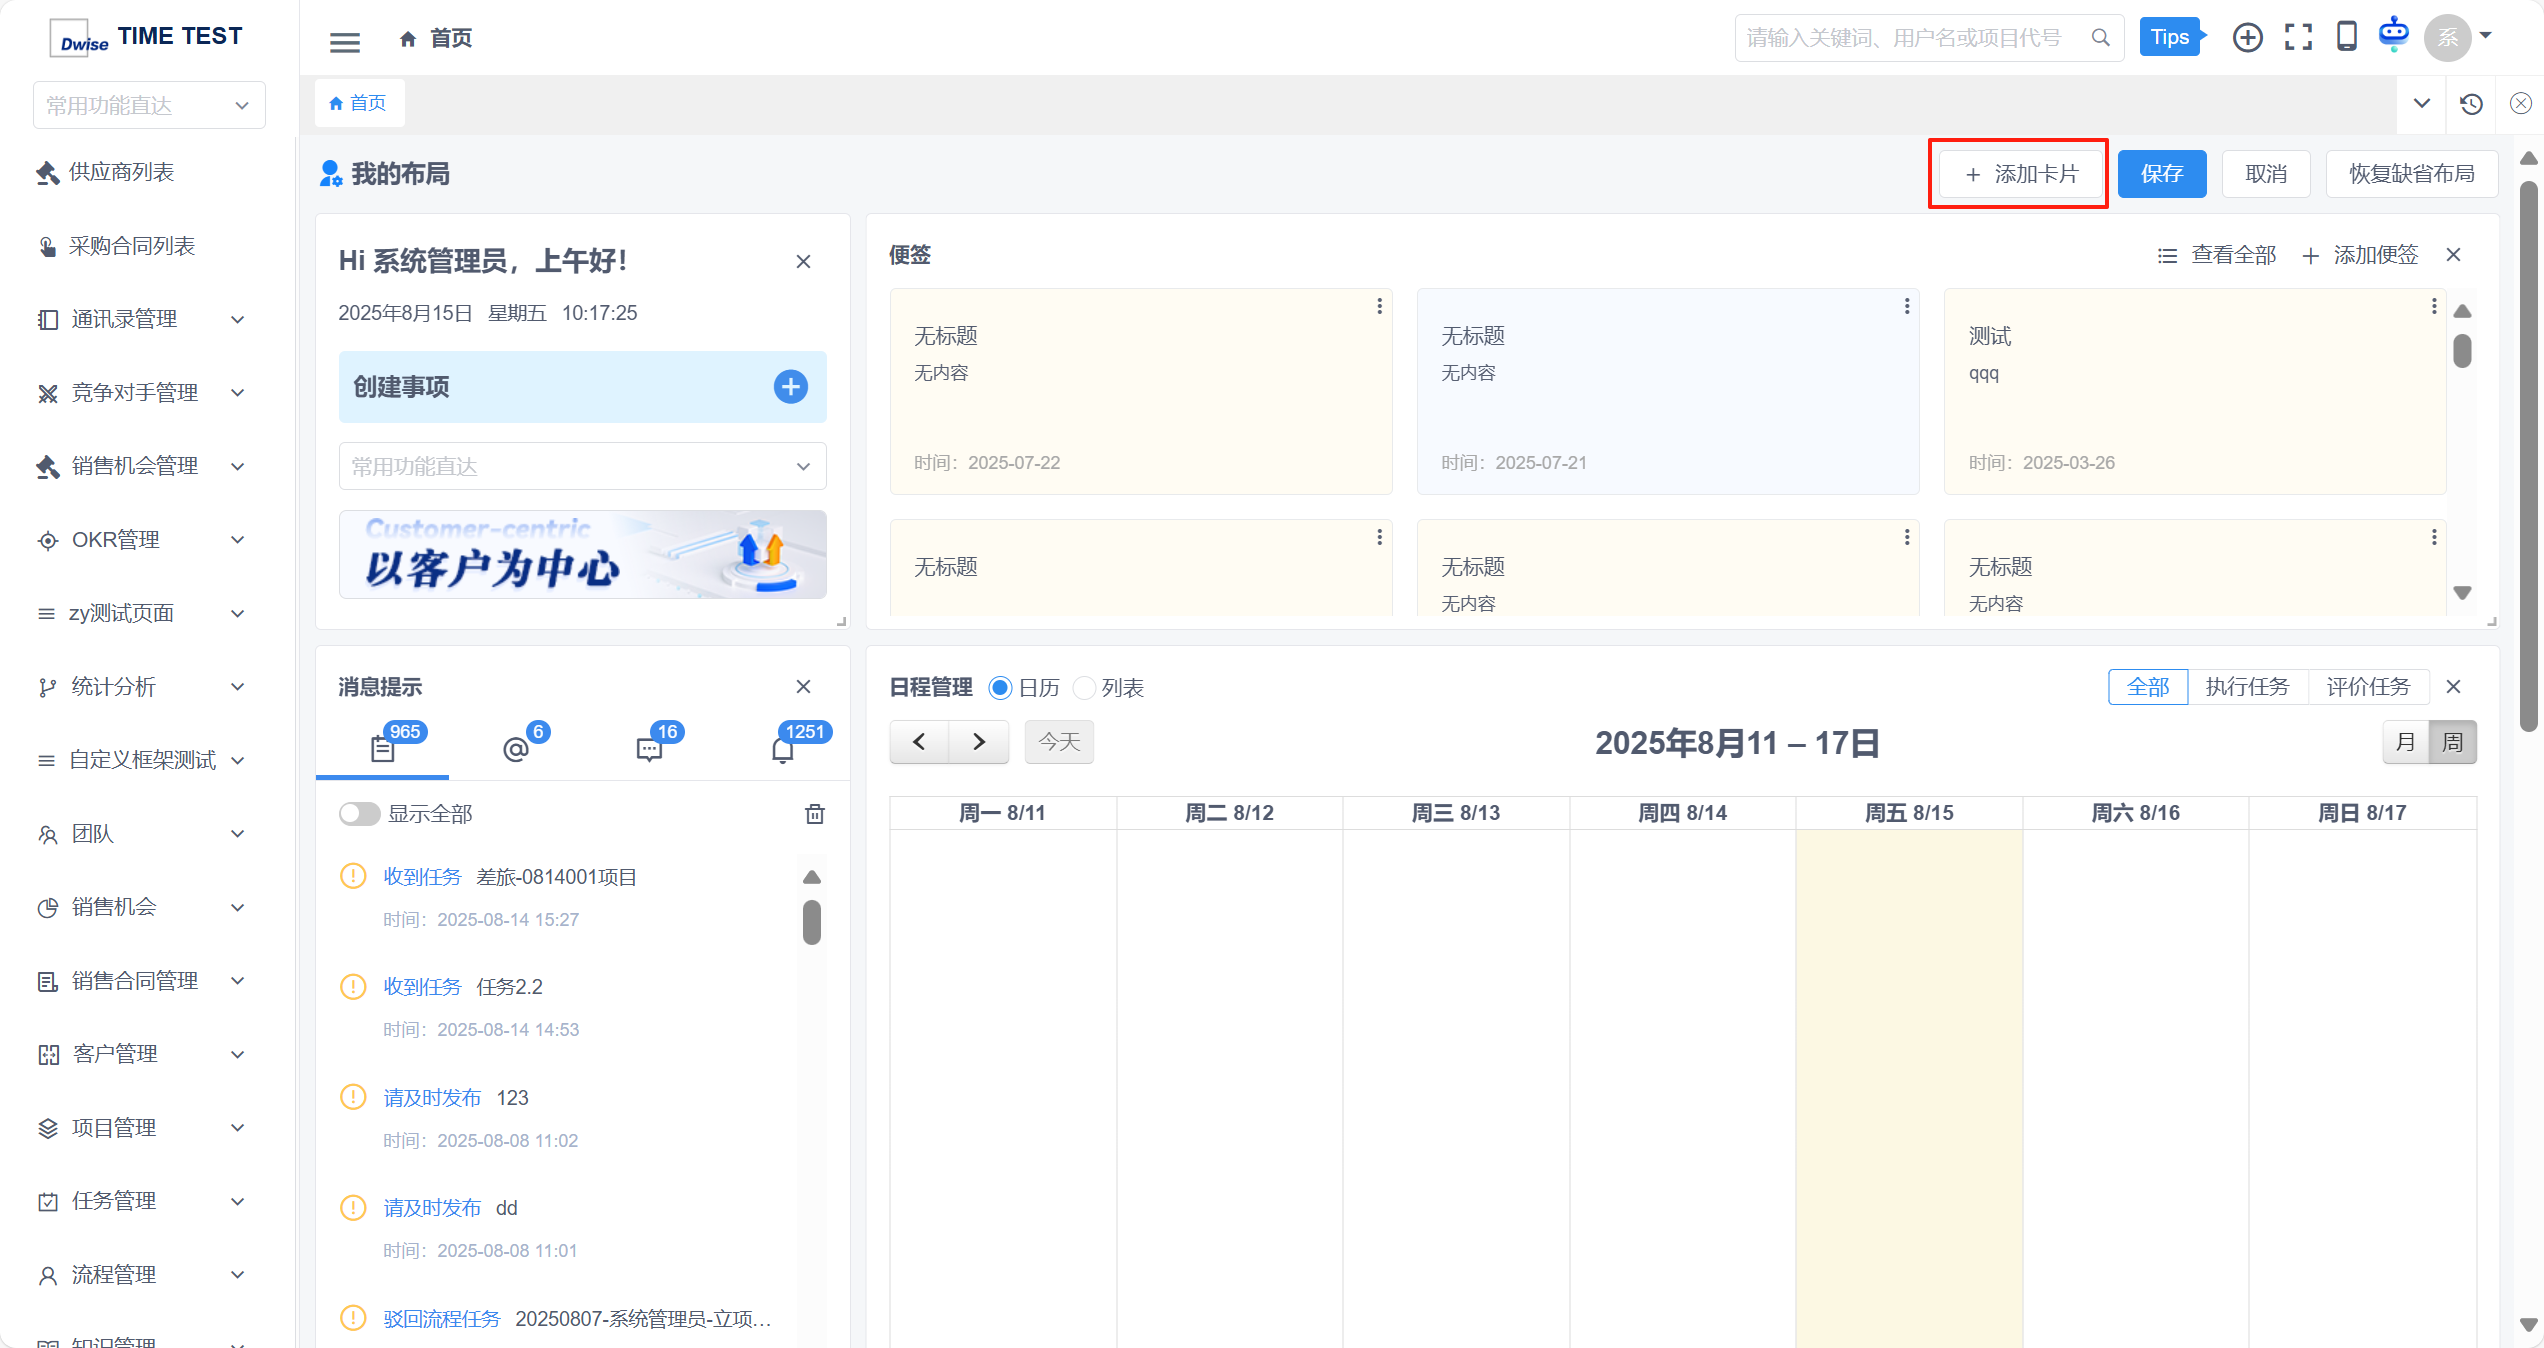Click the fullscreen toggle icon in header

(x=2298, y=38)
